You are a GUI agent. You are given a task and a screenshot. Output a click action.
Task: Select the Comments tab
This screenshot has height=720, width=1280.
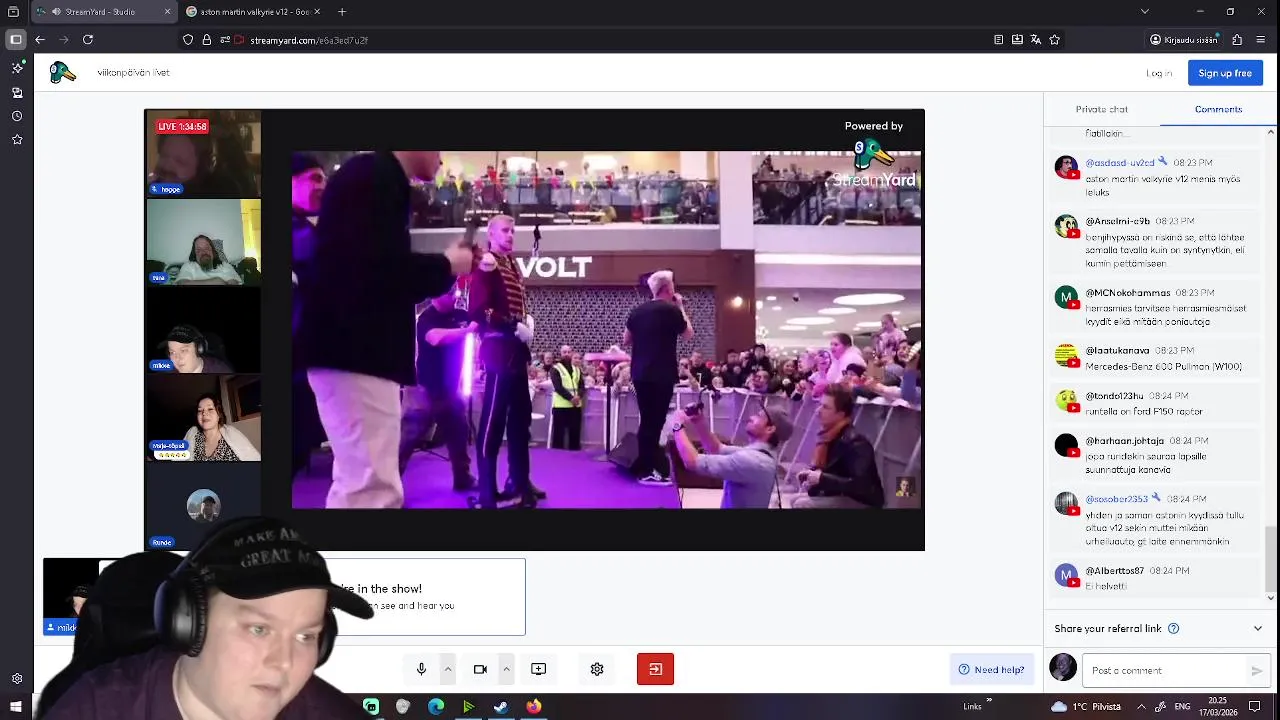[1218, 109]
